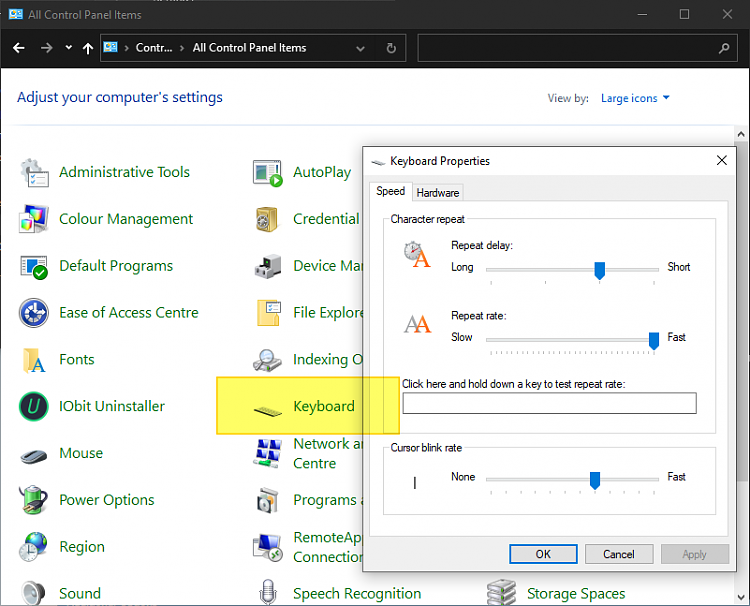Open the View by Large icons dropdown
The width and height of the screenshot is (750, 606).
click(x=635, y=98)
